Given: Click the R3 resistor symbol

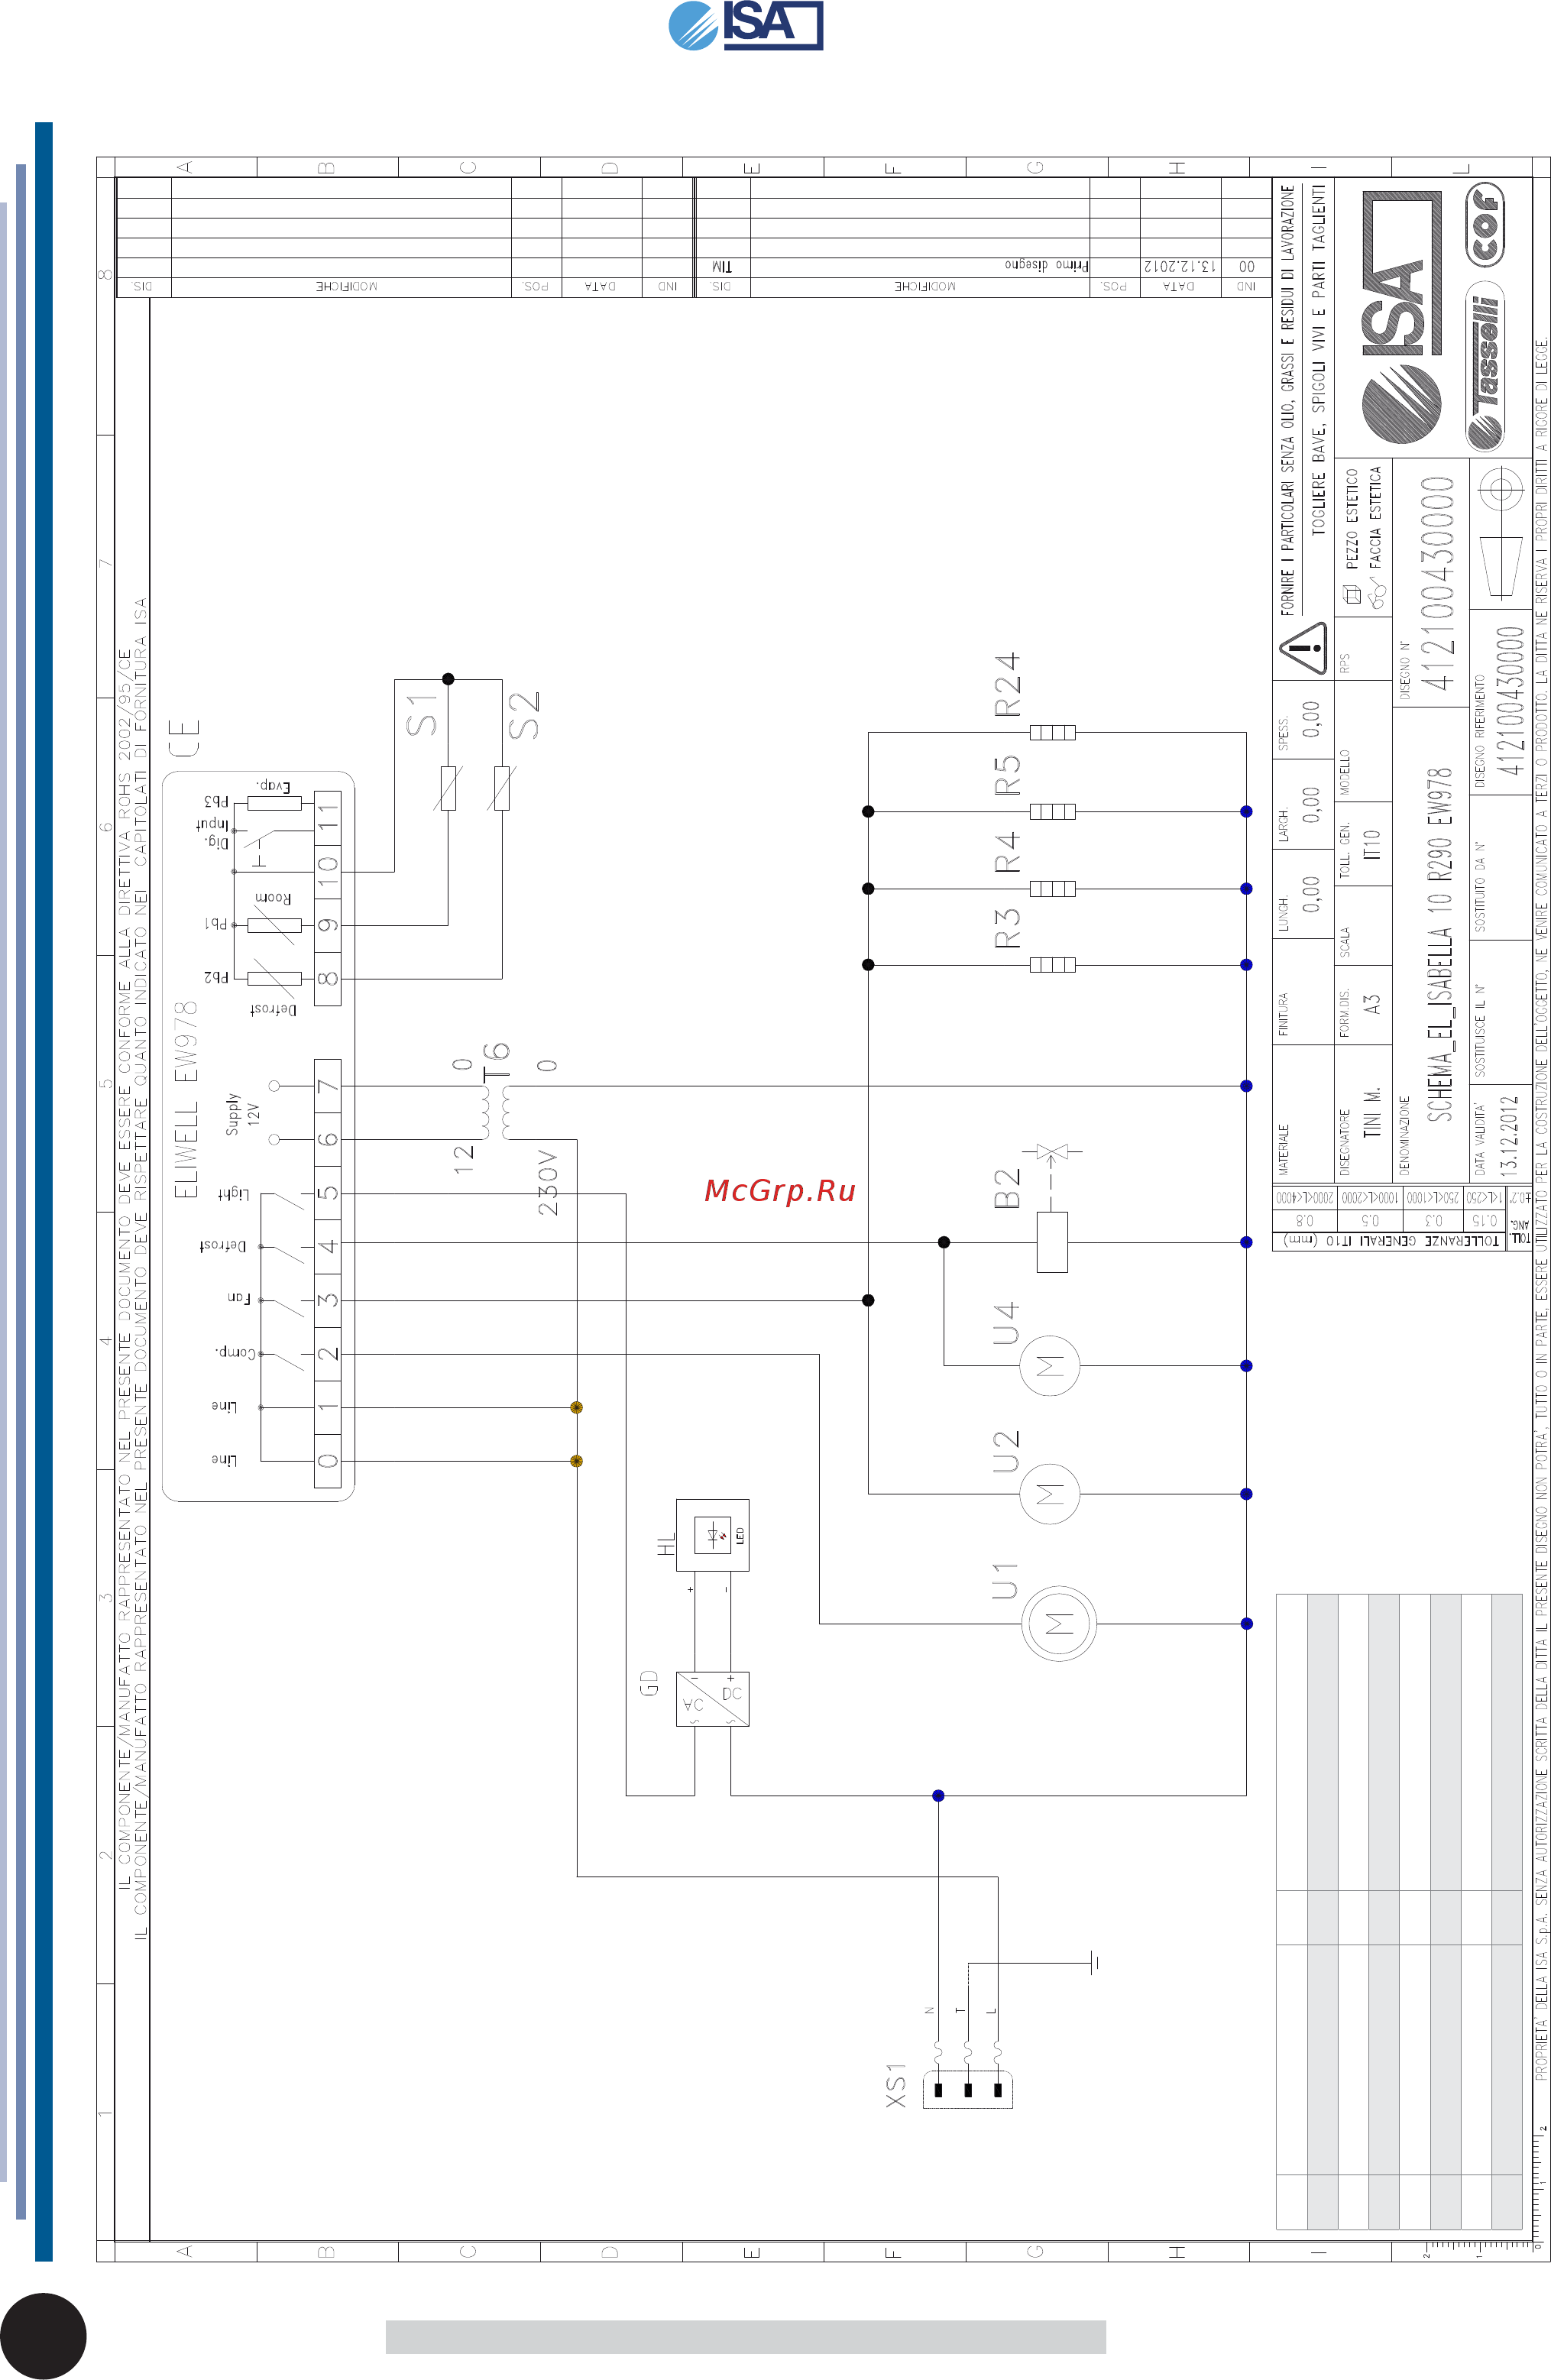Looking at the screenshot, I should (x=1052, y=965).
